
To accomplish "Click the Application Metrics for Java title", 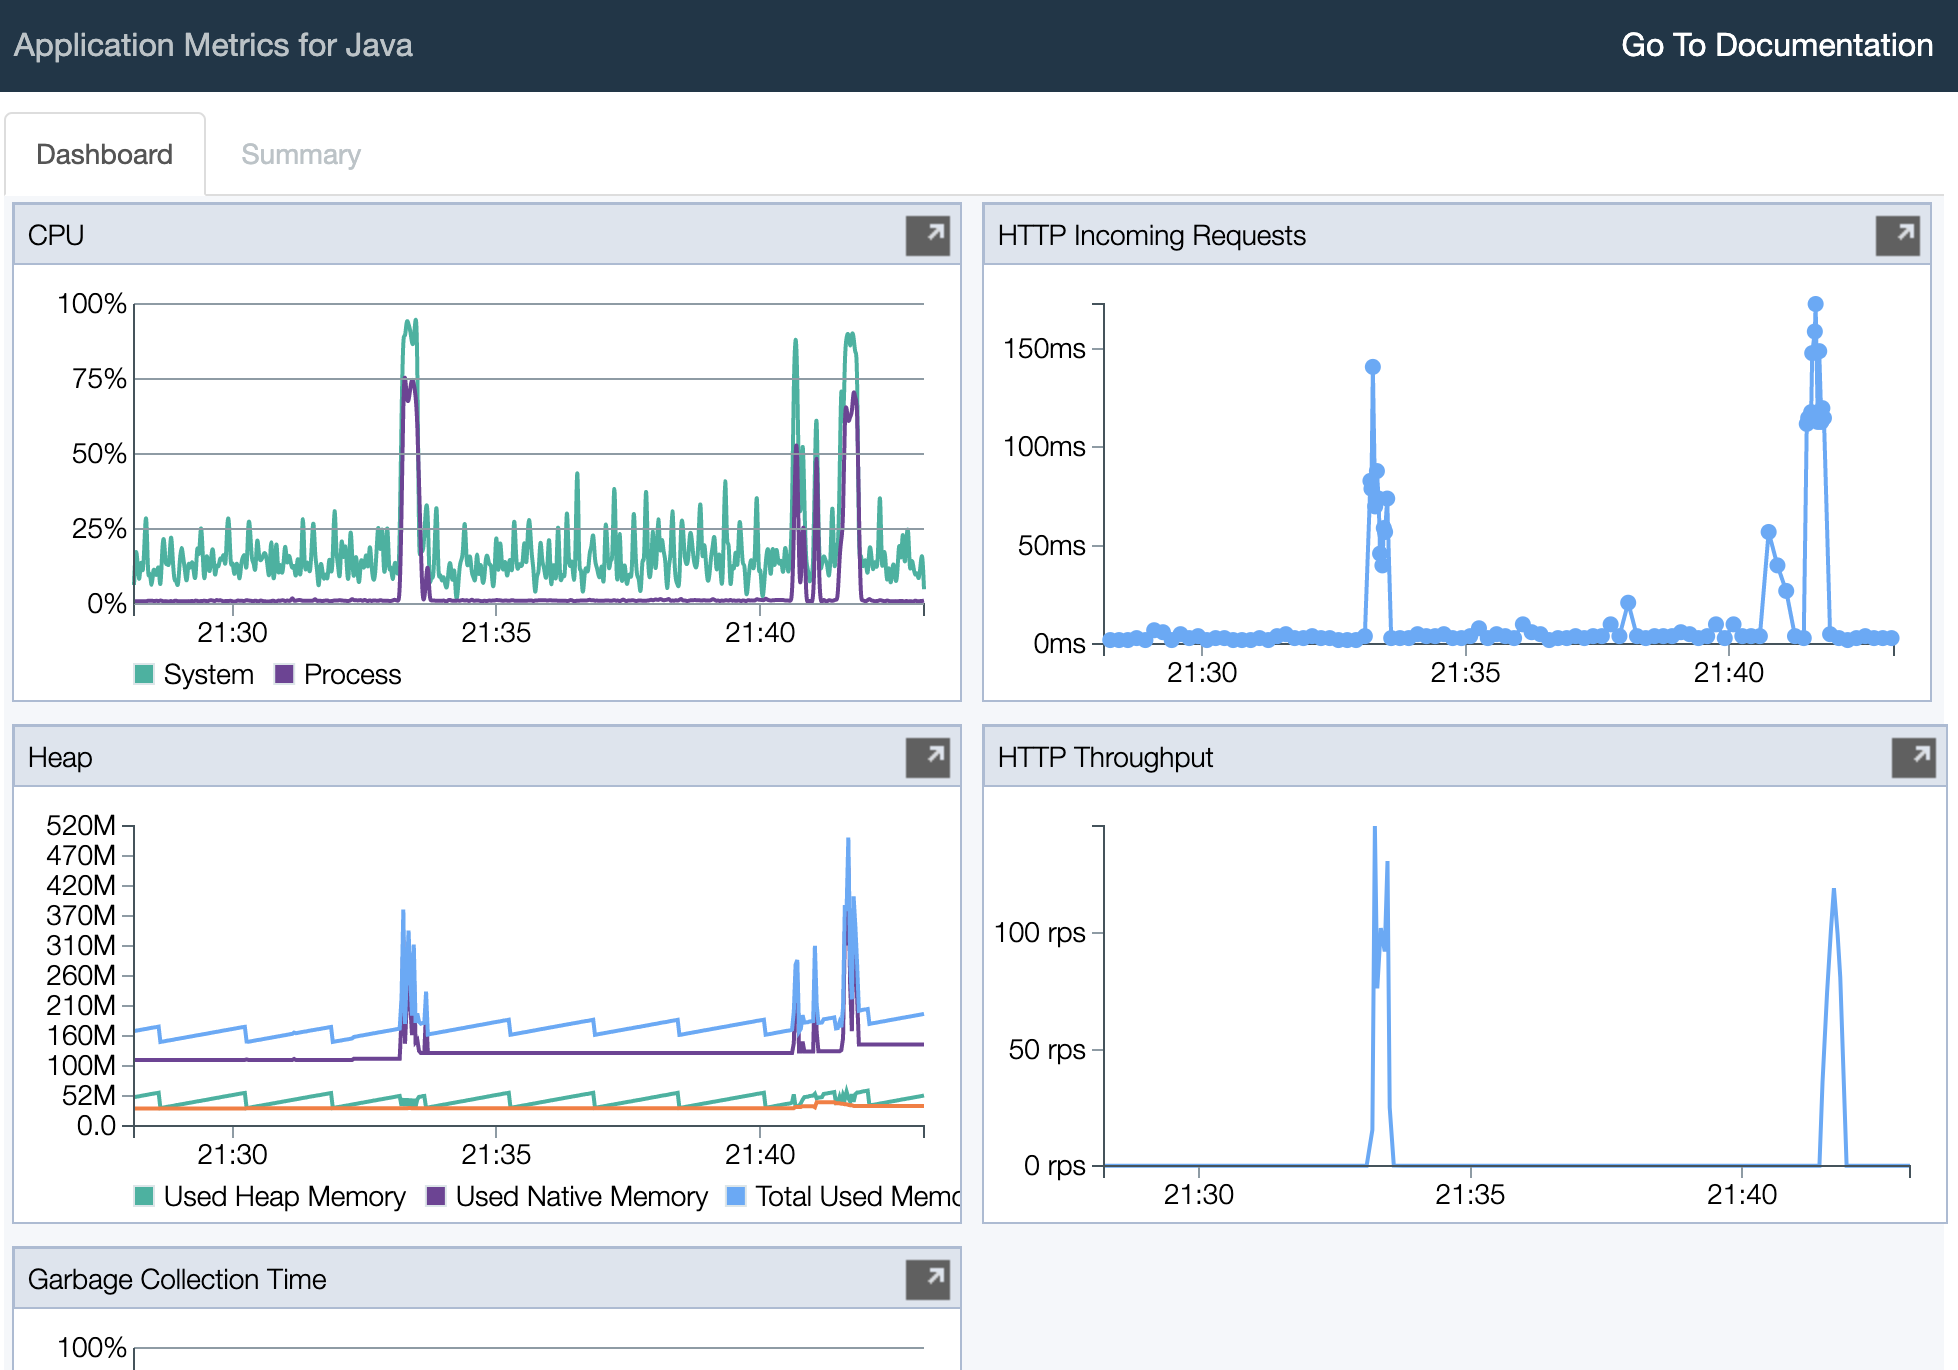I will [213, 45].
